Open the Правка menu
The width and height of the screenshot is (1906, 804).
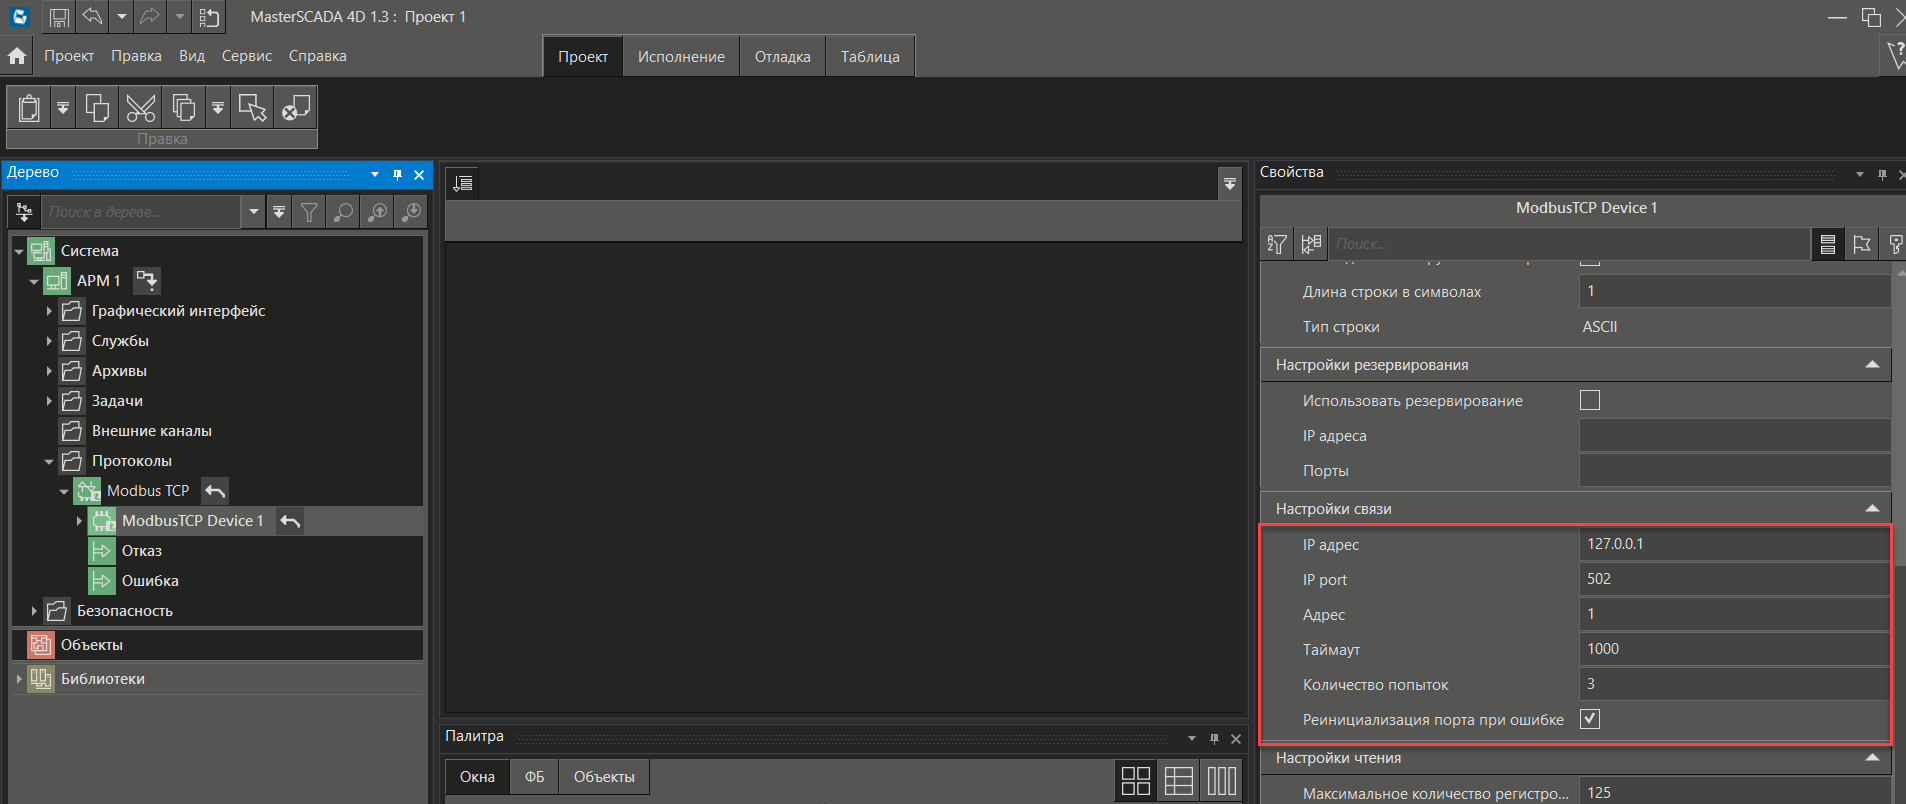(x=136, y=56)
